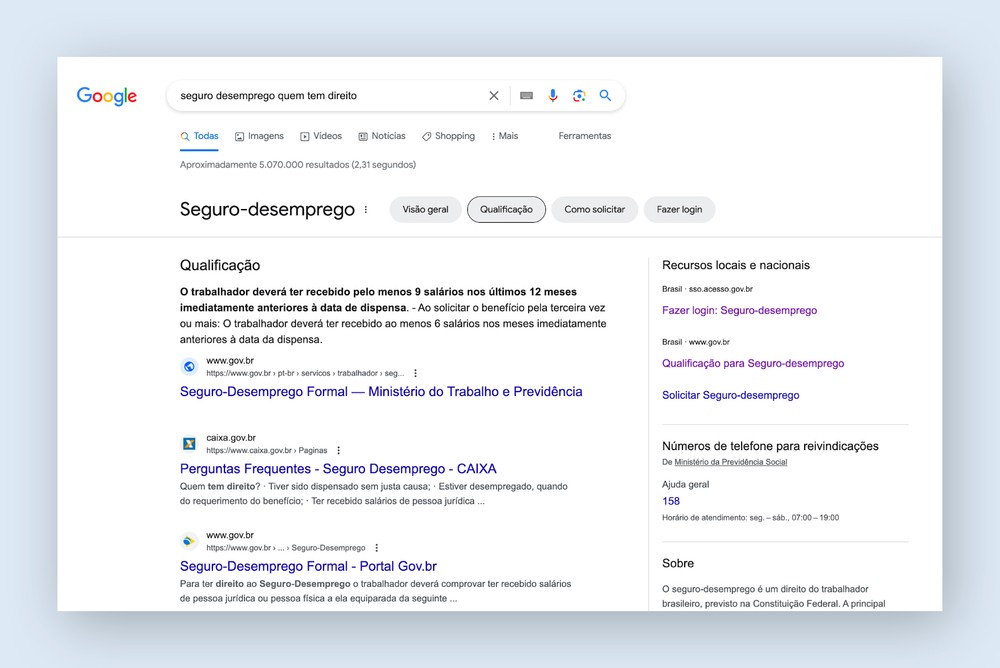Image resolution: width=1000 pixels, height=668 pixels.
Task: Open Ferramentas search tools
Action: (x=584, y=136)
